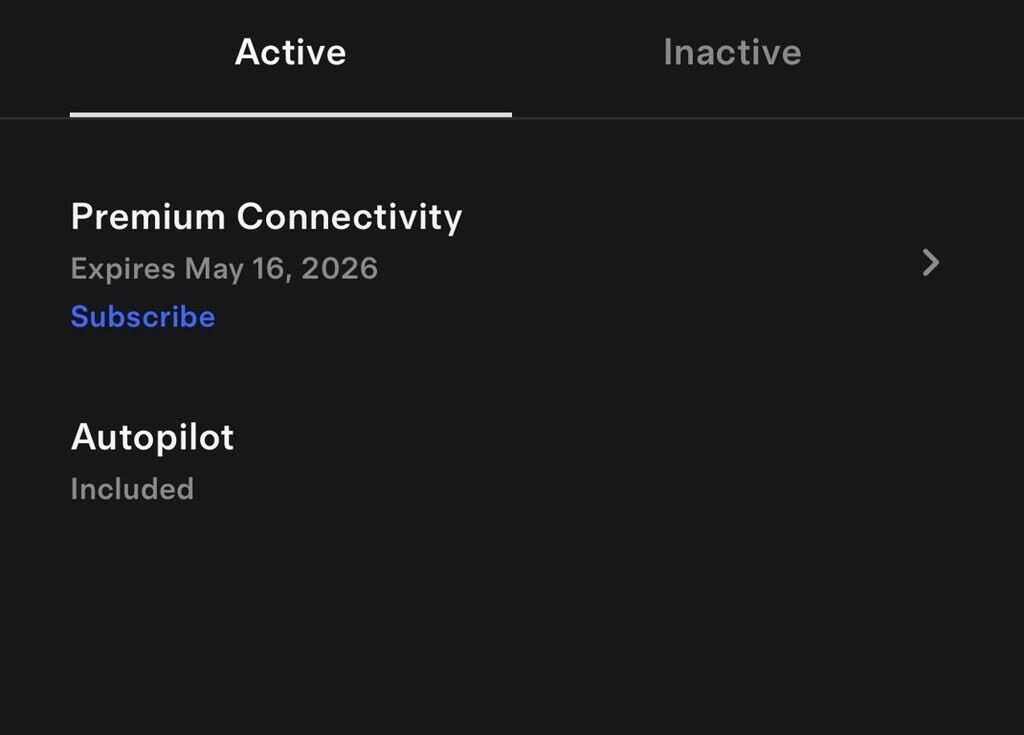Image resolution: width=1024 pixels, height=735 pixels.
Task: Click the blue Subscribe link
Action: coord(143,317)
